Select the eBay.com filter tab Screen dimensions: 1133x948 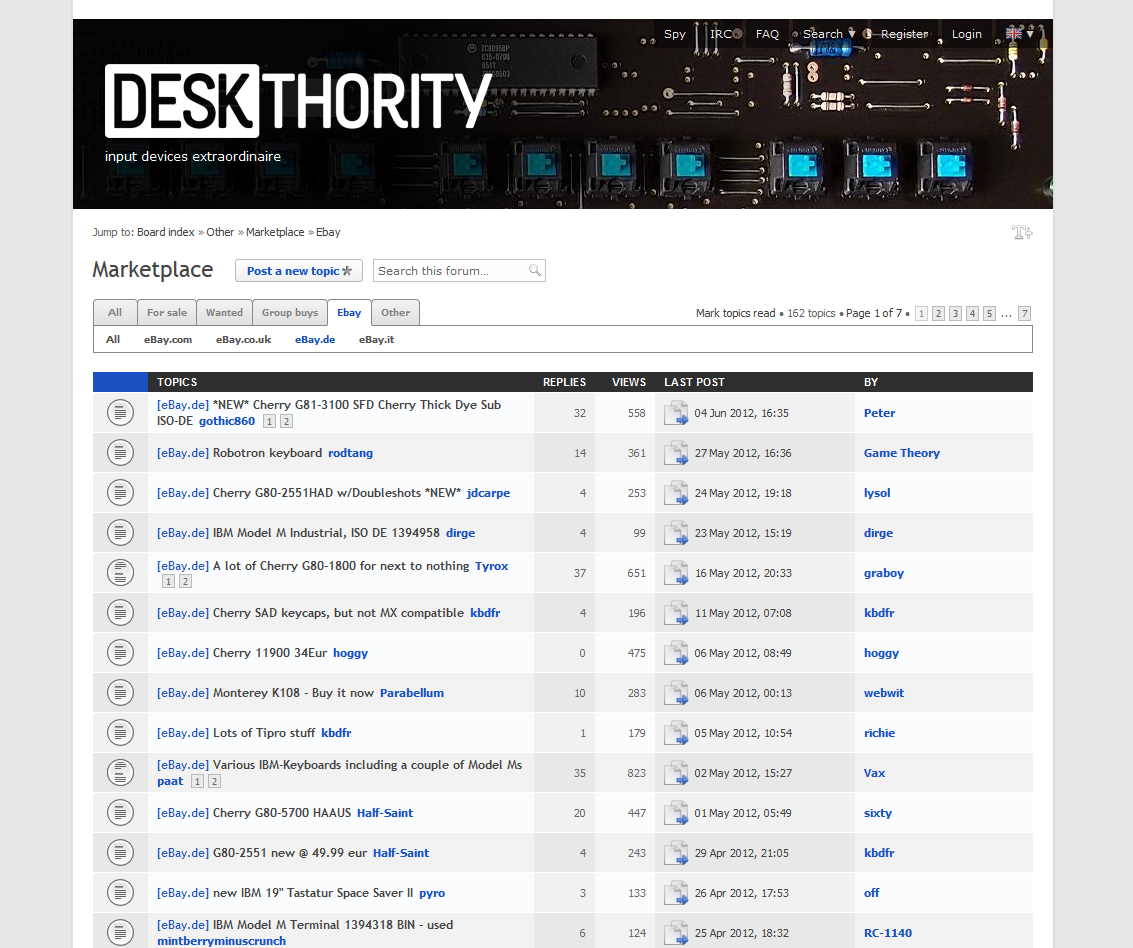click(x=167, y=339)
